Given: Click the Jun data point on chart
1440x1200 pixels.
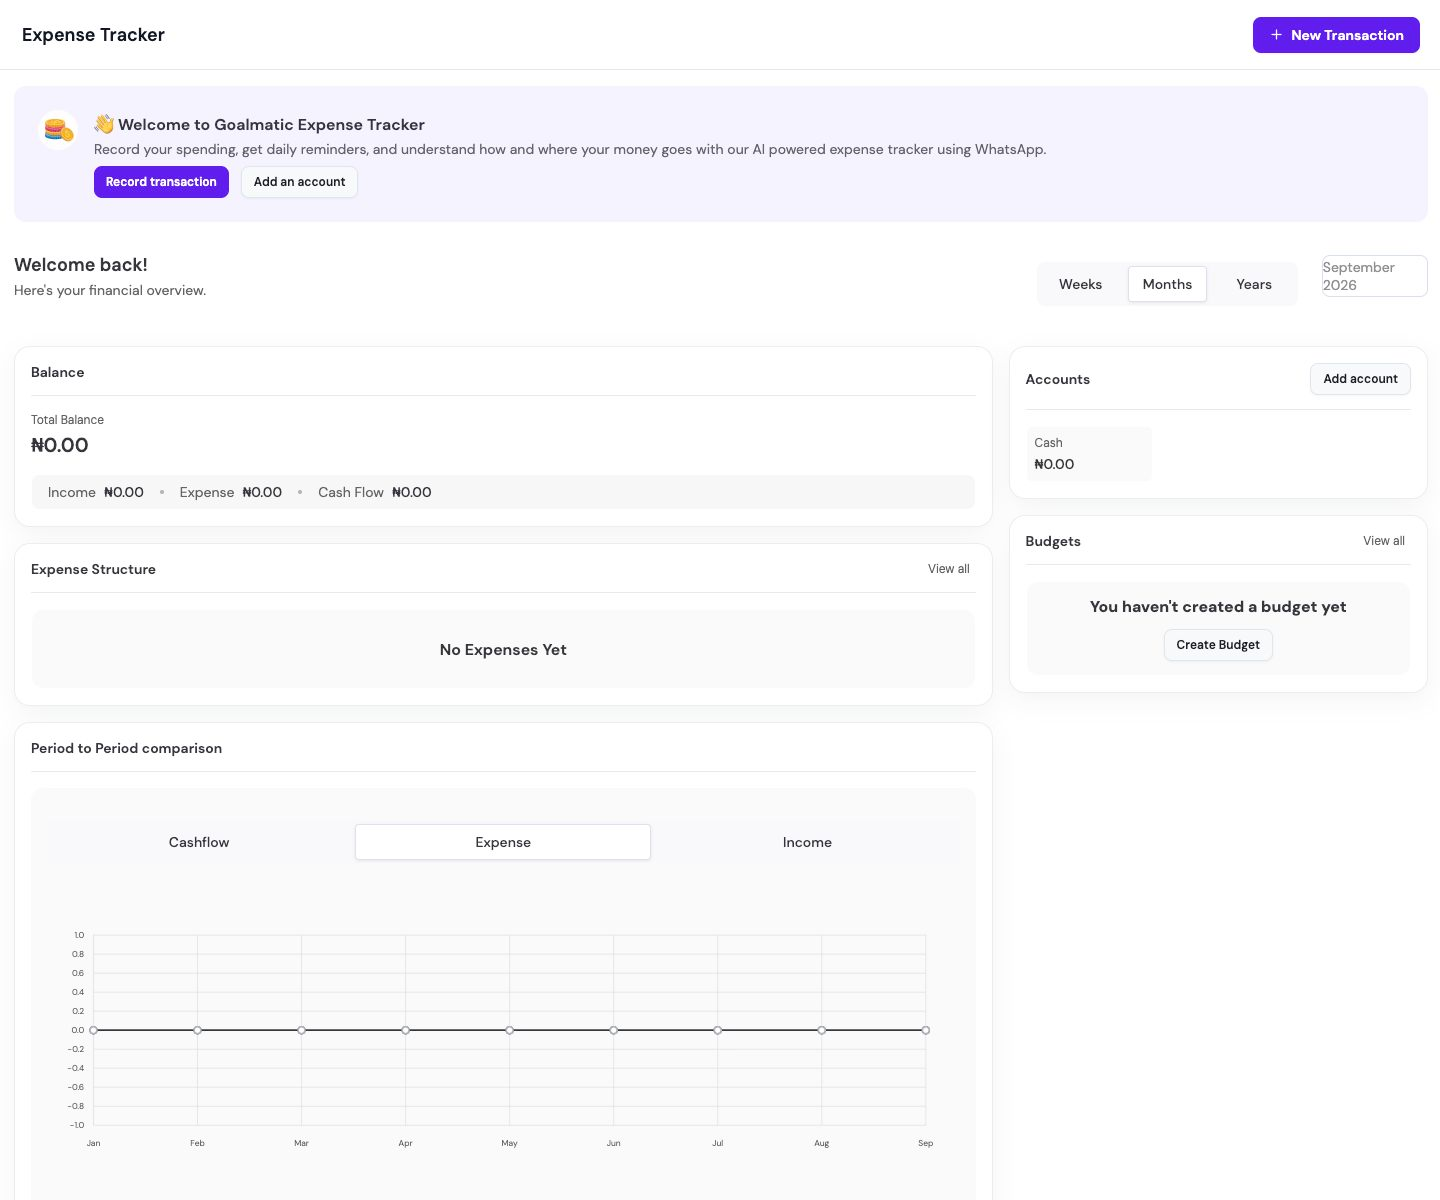Looking at the screenshot, I should [x=613, y=1030].
